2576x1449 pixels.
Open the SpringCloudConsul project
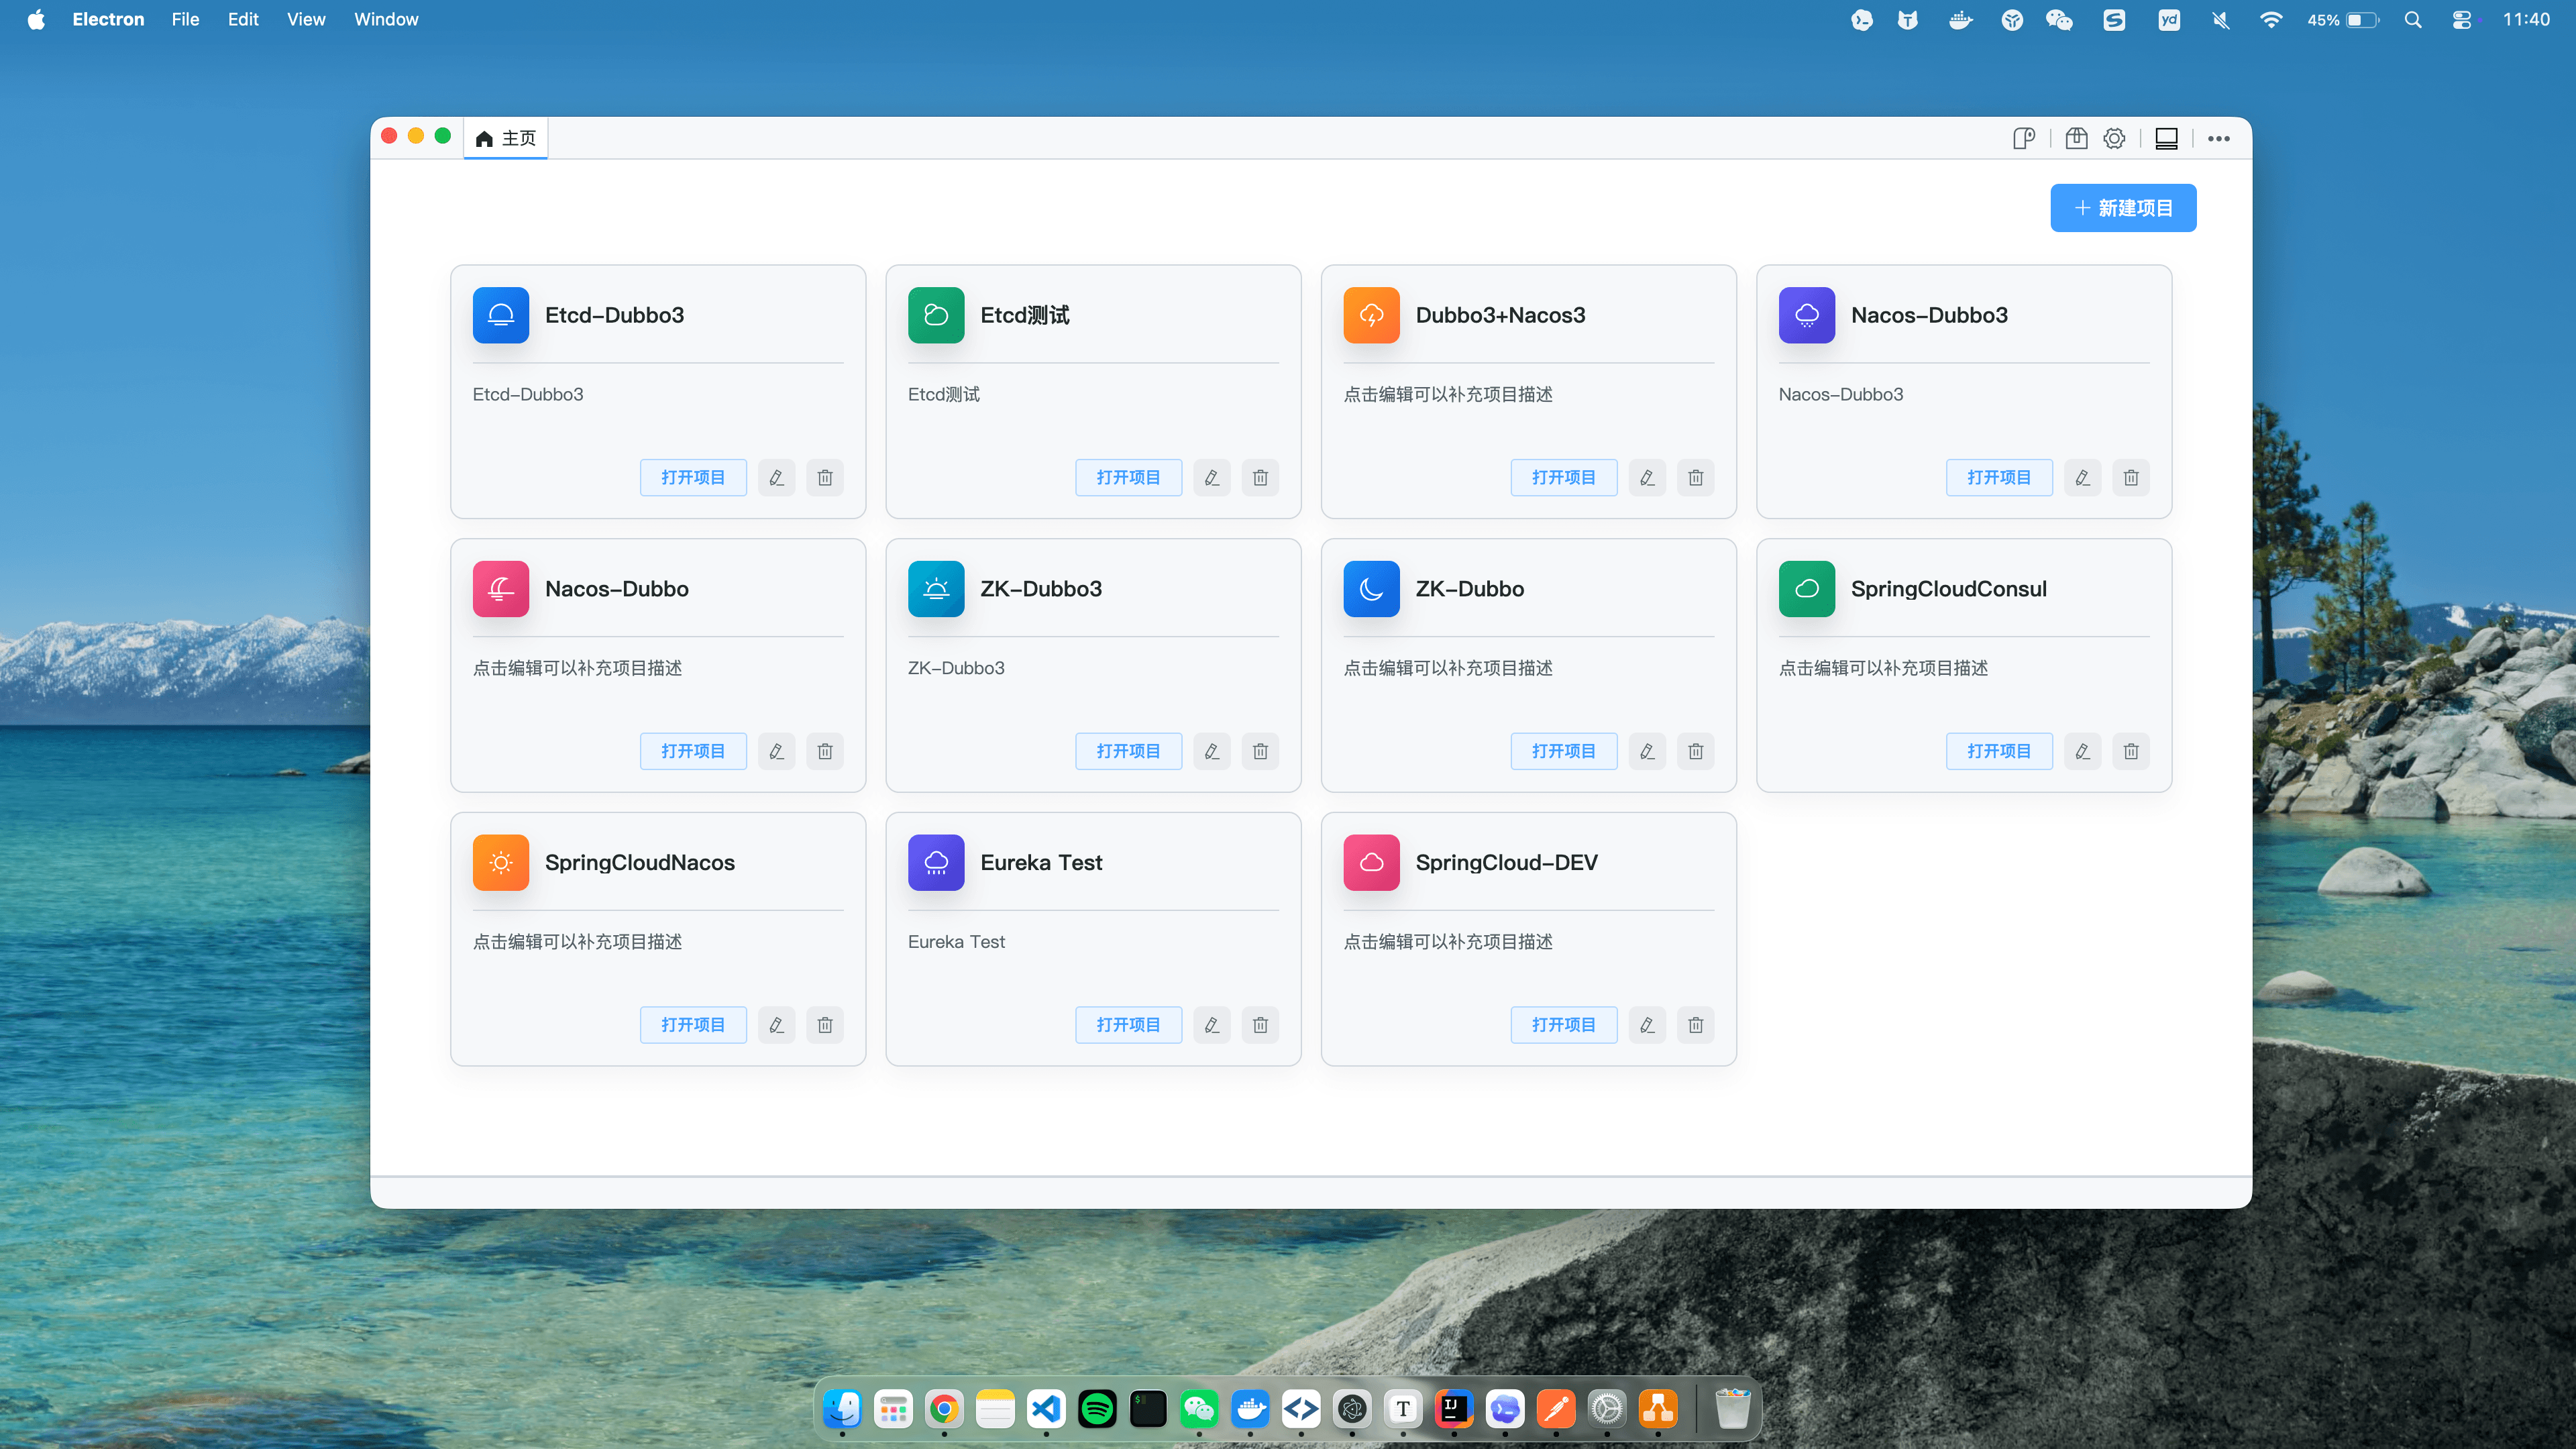pos(1999,751)
